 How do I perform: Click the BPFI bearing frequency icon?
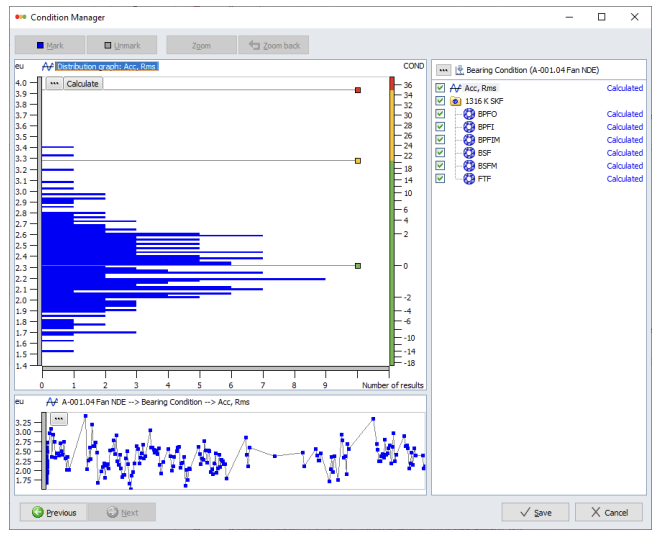469,127
